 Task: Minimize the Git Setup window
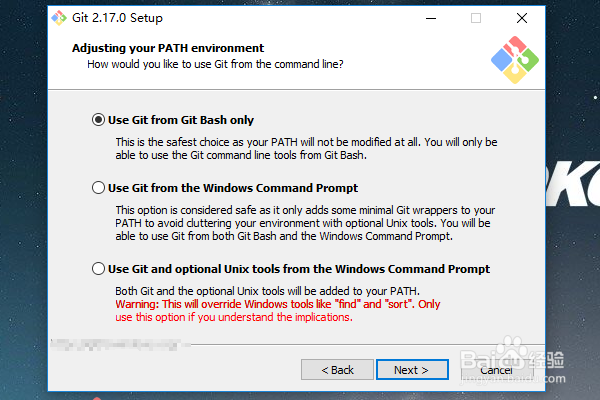(x=430, y=18)
